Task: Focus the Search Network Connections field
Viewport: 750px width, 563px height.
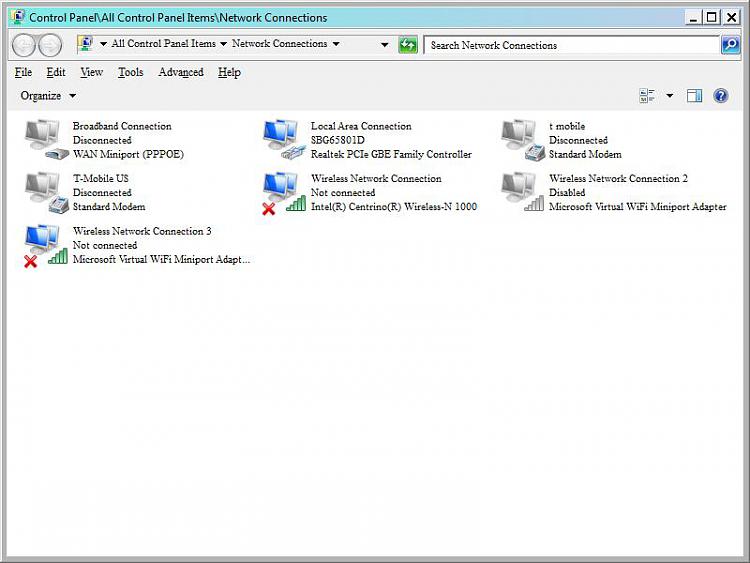Action: [x=572, y=45]
